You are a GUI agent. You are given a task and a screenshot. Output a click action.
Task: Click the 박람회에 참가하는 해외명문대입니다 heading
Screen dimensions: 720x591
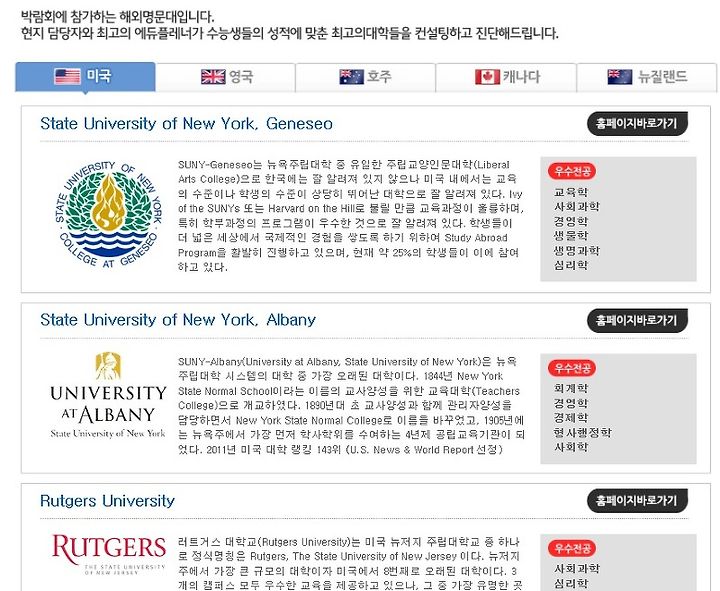pos(118,17)
